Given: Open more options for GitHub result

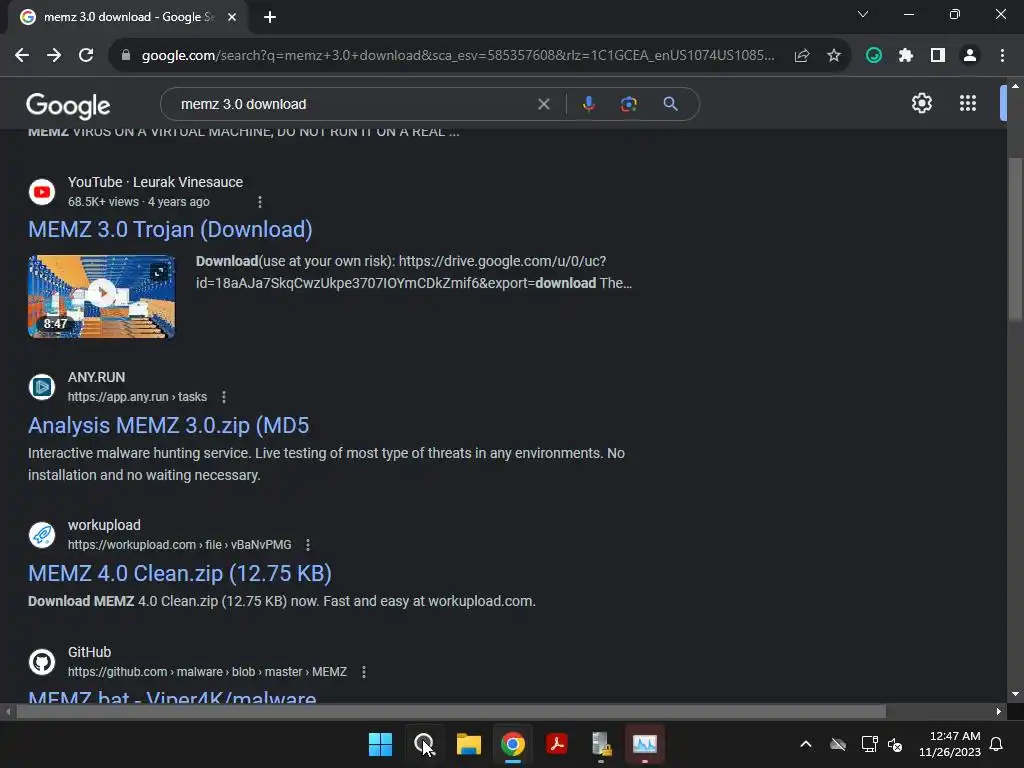Looking at the screenshot, I should pyautogui.click(x=364, y=672).
